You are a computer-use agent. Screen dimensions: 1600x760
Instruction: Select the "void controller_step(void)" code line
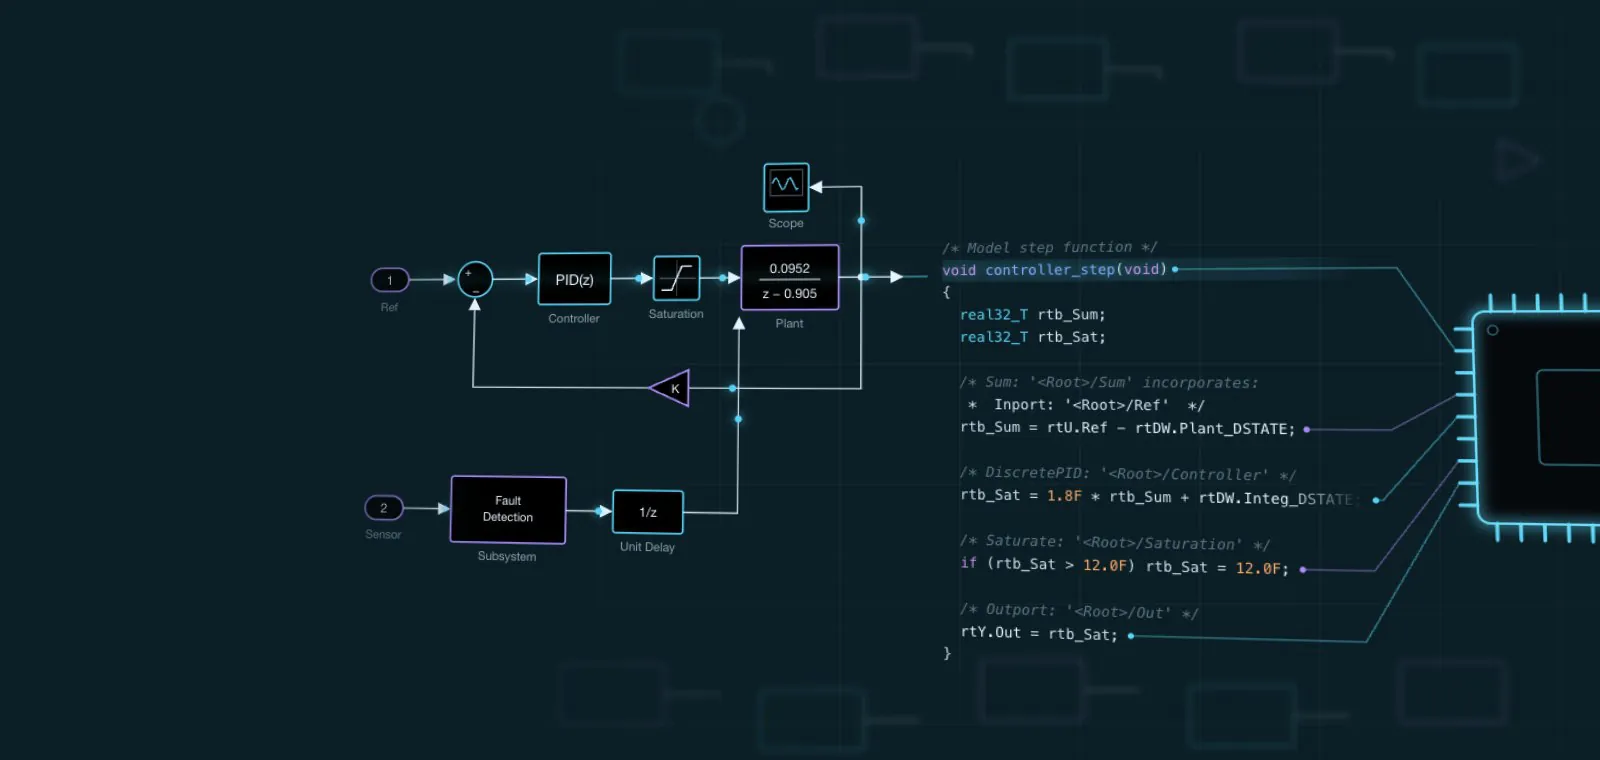(1054, 270)
